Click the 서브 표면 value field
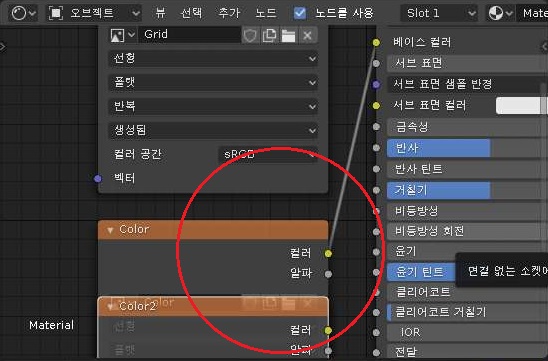 tap(467, 63)
